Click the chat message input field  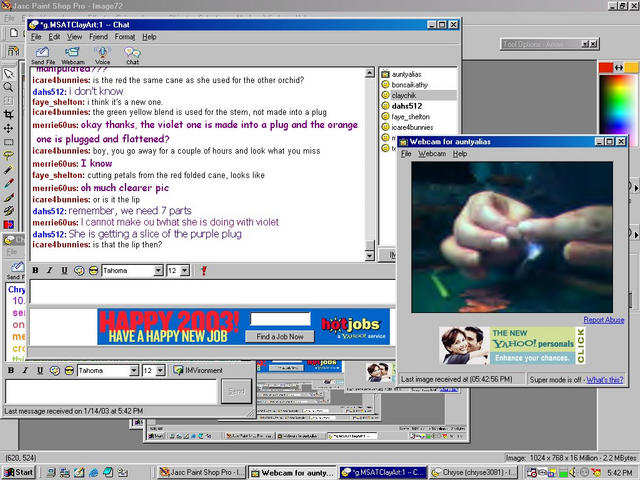[212, 291]
